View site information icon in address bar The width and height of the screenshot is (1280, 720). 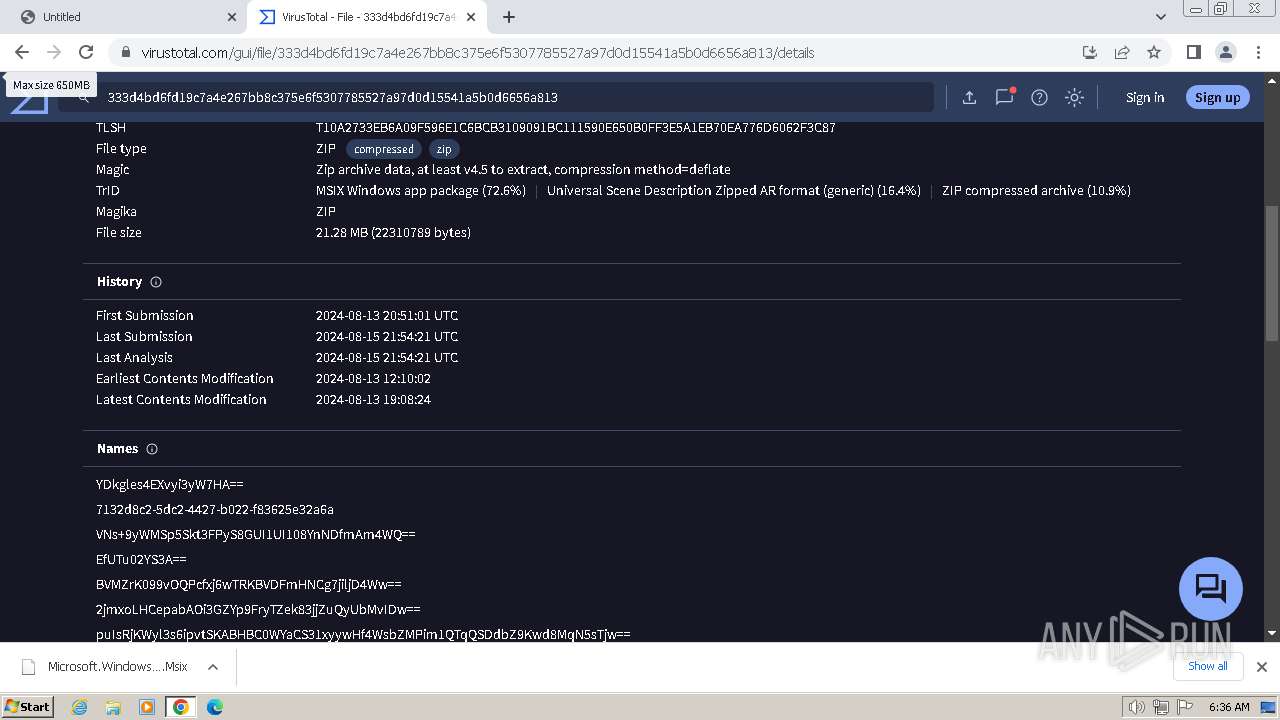(x=125, y=53)
